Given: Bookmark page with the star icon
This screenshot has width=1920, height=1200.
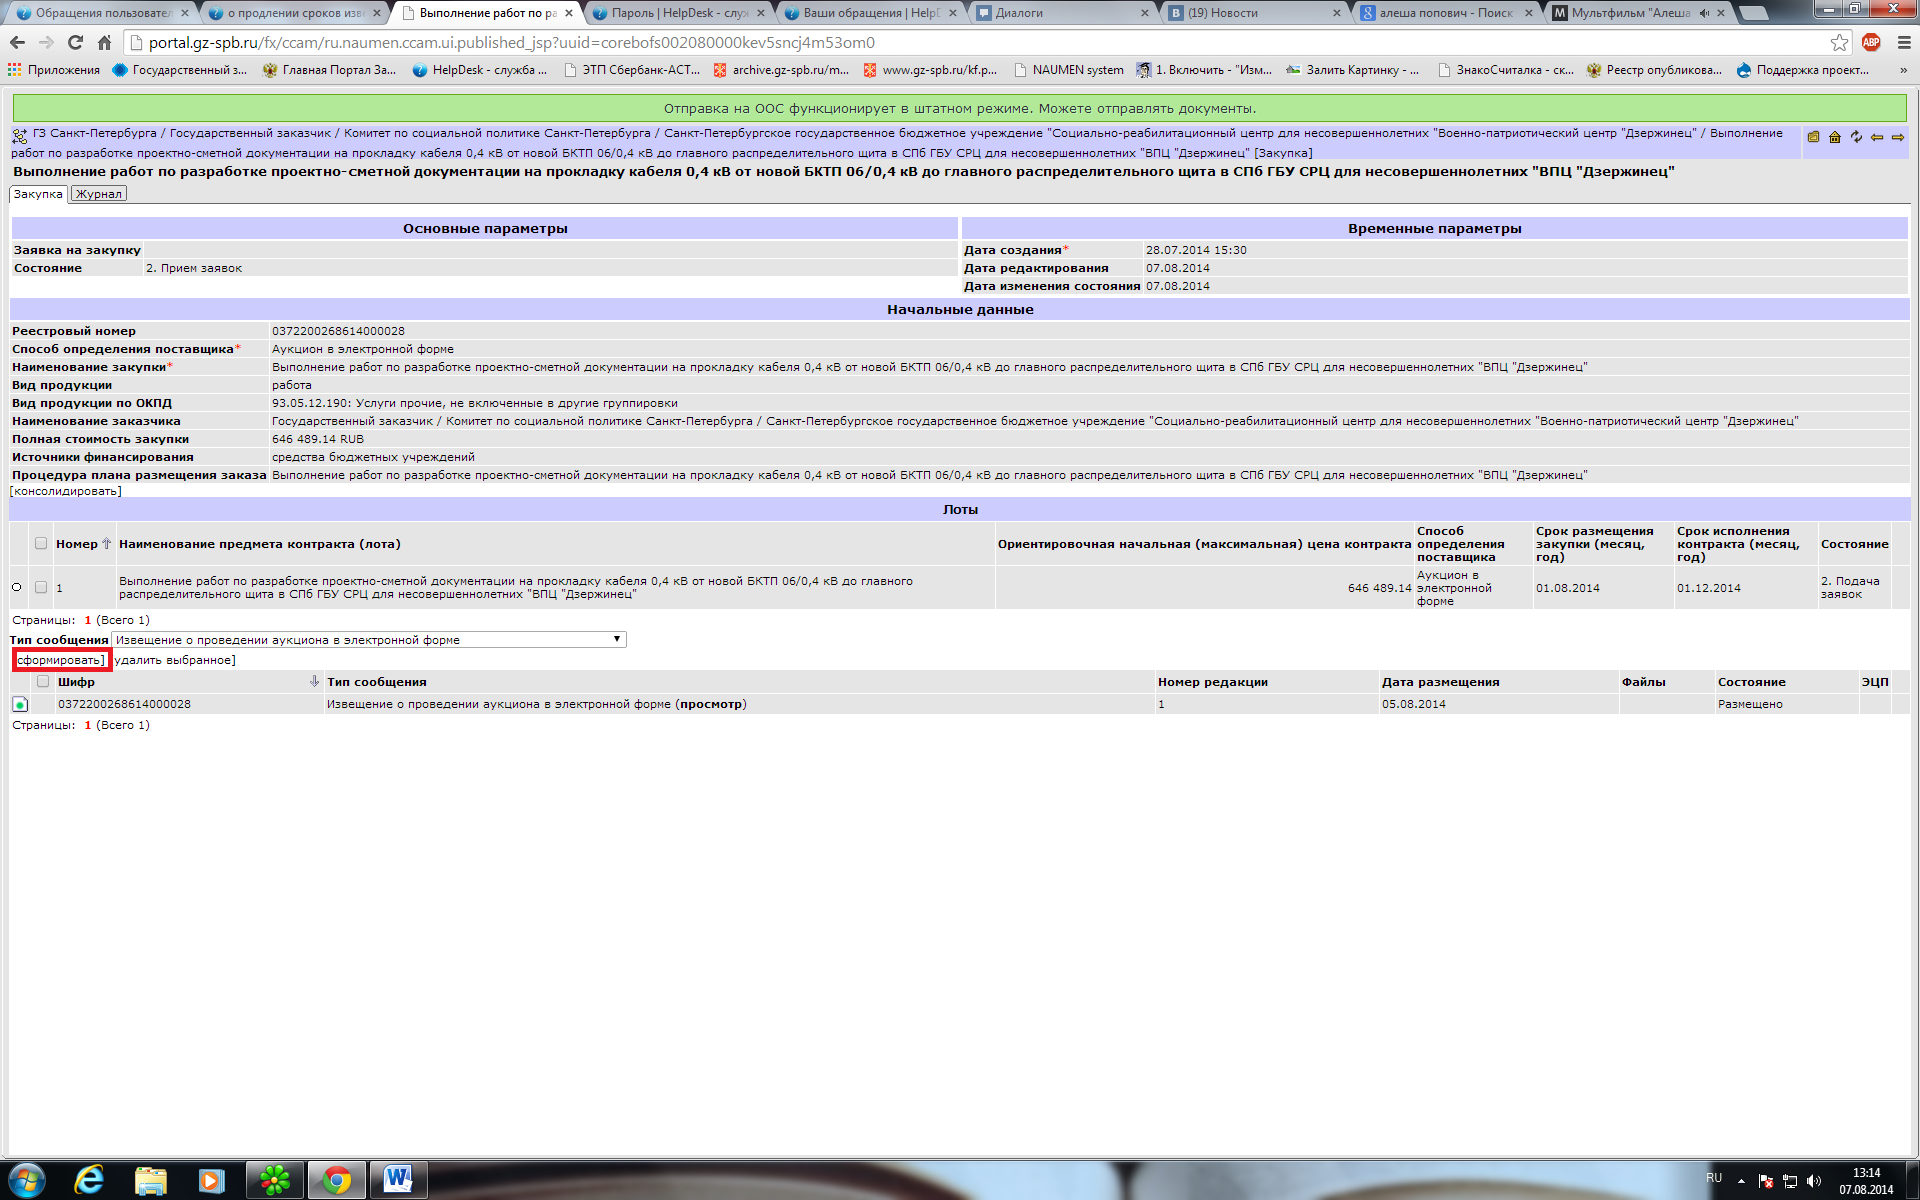Looking at the screenshot, I should click(x=1839, y=42).
